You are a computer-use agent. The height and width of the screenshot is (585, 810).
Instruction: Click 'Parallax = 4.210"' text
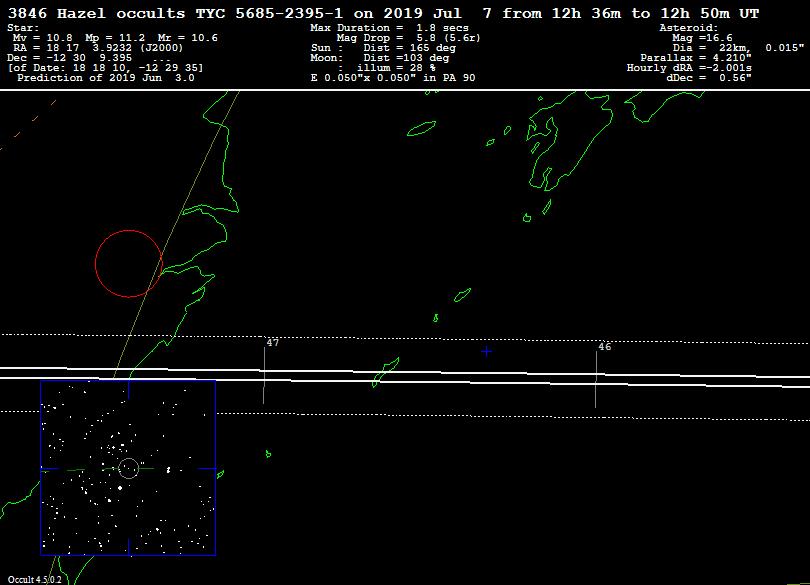pyautogui.click(x=696, y=58)
